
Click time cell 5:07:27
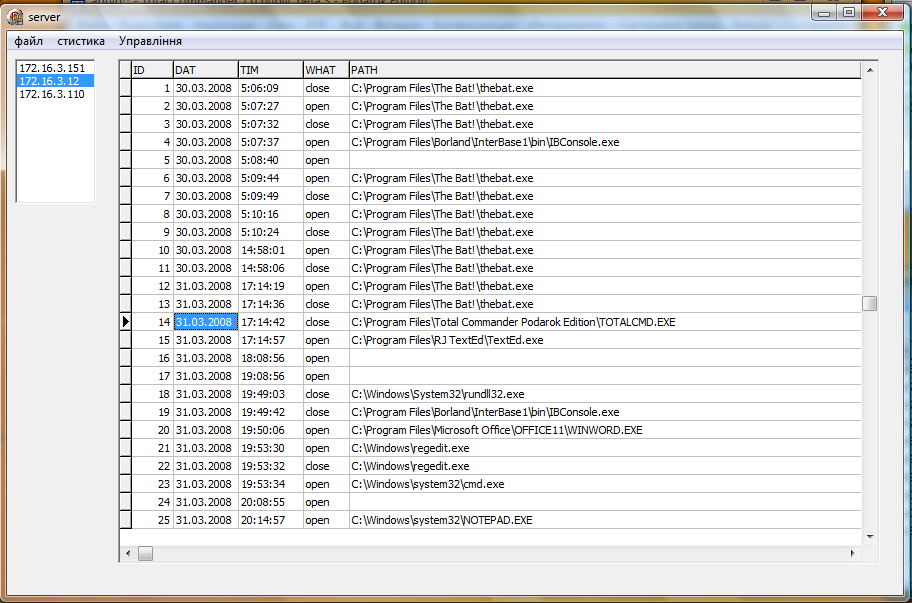[x=271, y=106]
